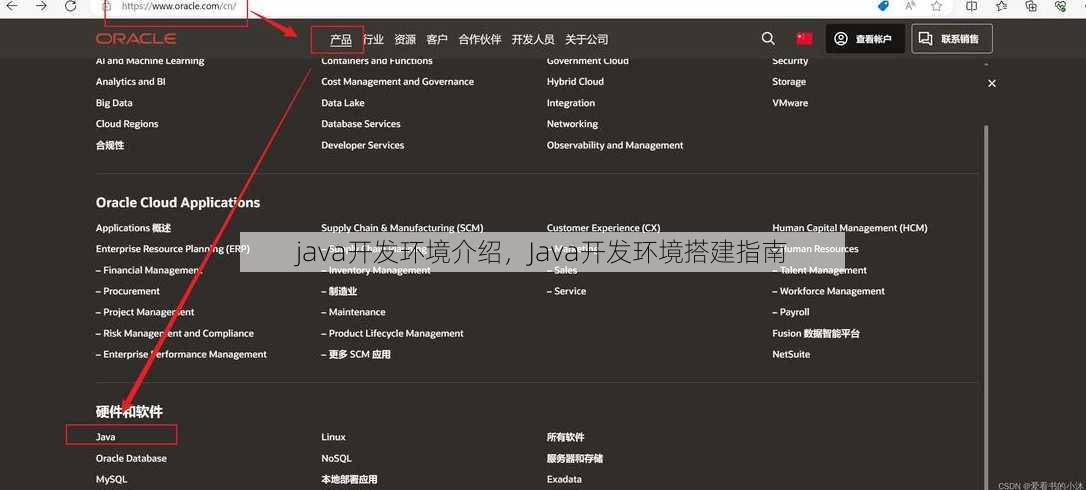The image size is (1086, 490).
Task: Open the 客户 menu
Action: (437, 40)
